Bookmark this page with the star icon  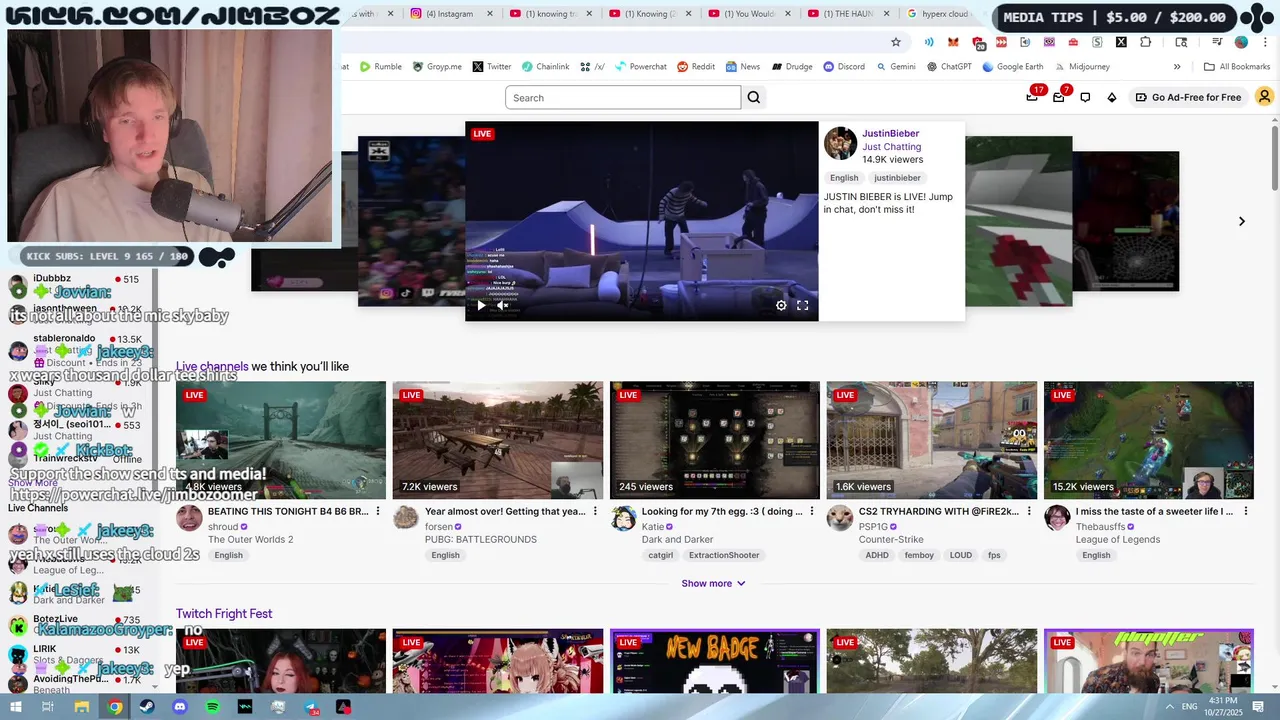(x=896, y=42)
